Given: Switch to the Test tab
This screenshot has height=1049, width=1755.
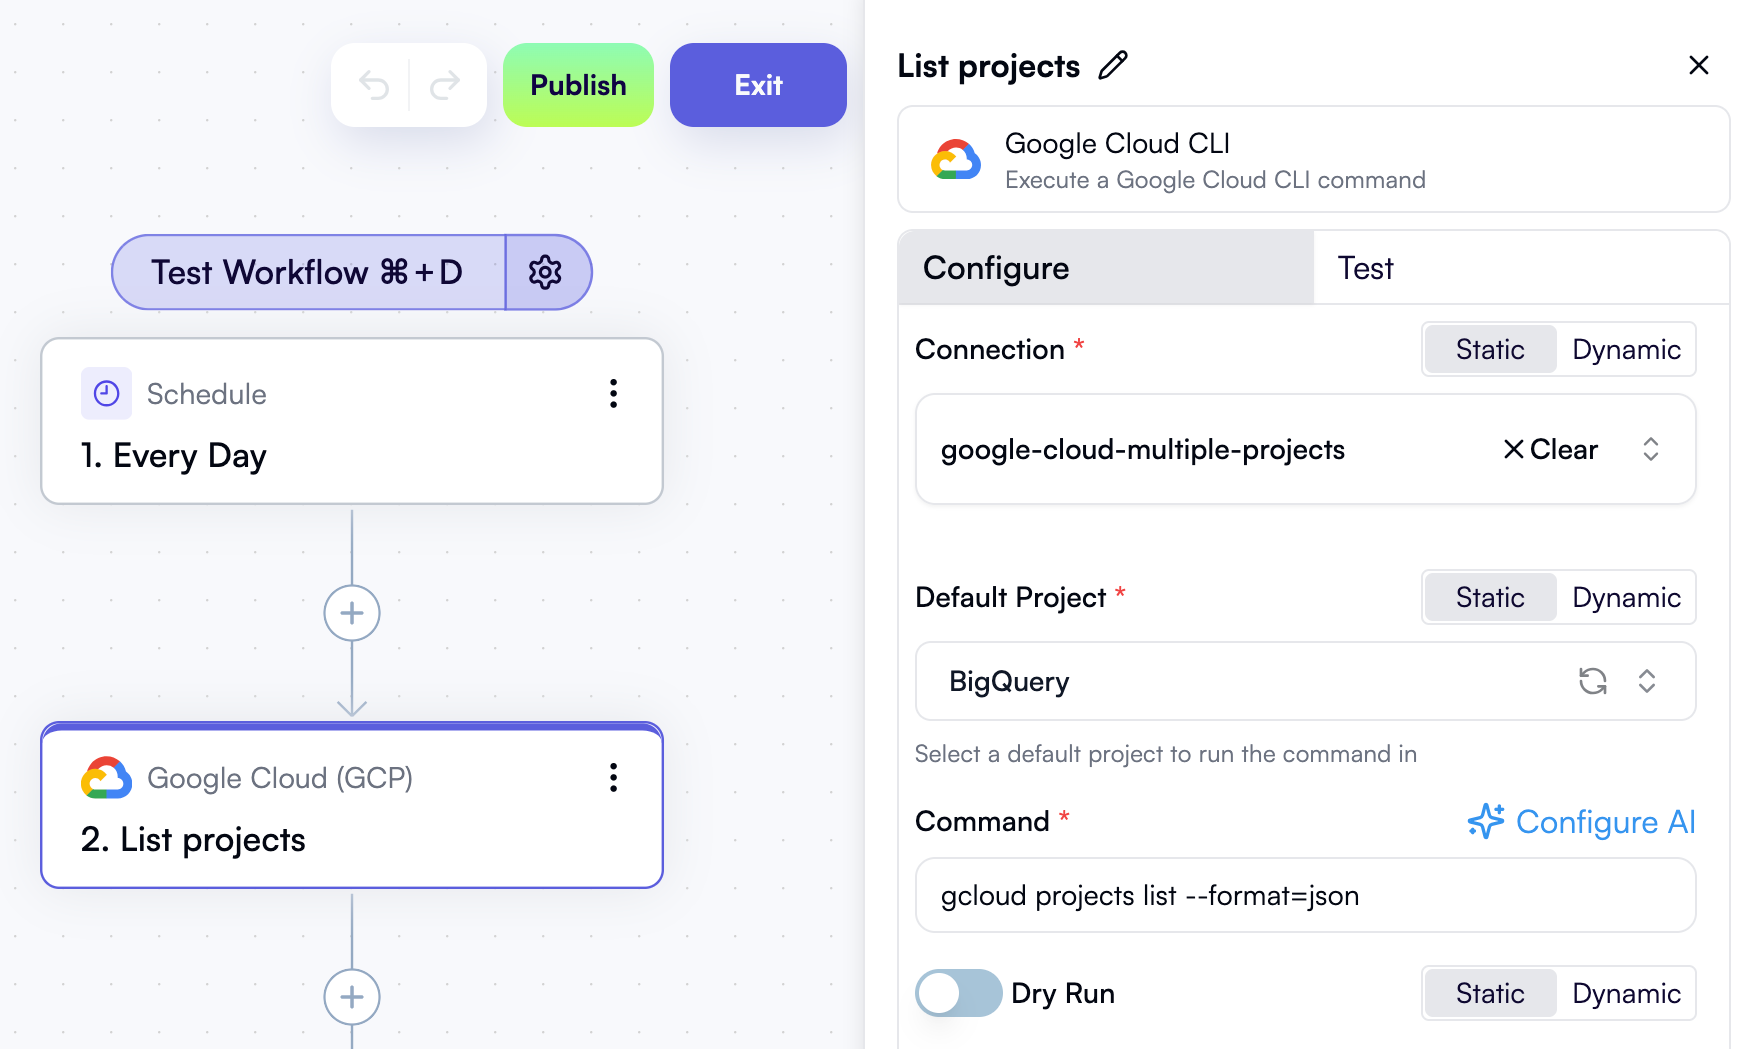Looking at the screenshot, I should click(x=1364, y=268).
